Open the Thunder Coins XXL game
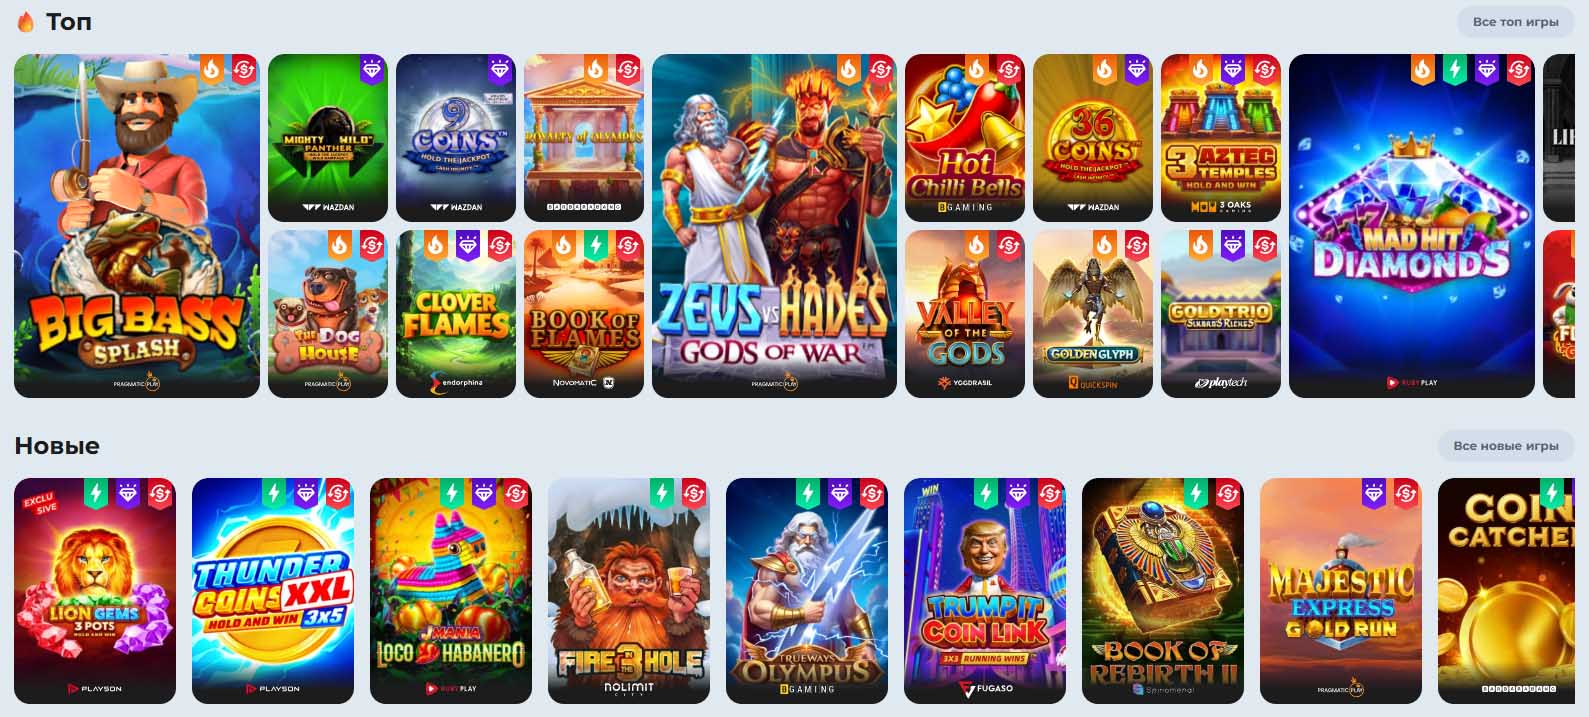This screenshot has height=717, width=1589. (273, 591)
